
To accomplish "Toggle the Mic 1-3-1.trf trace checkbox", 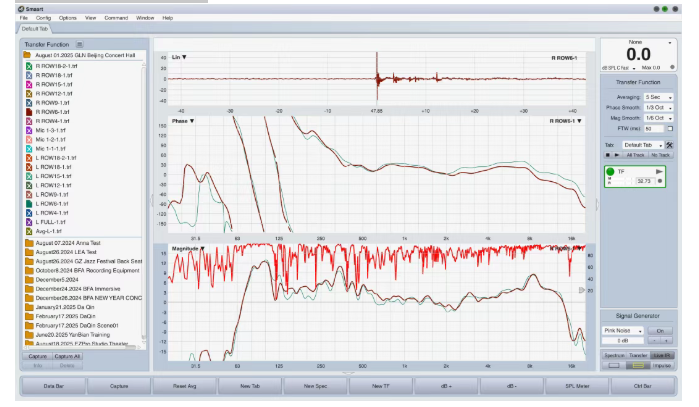I will (x=28, y=130).
